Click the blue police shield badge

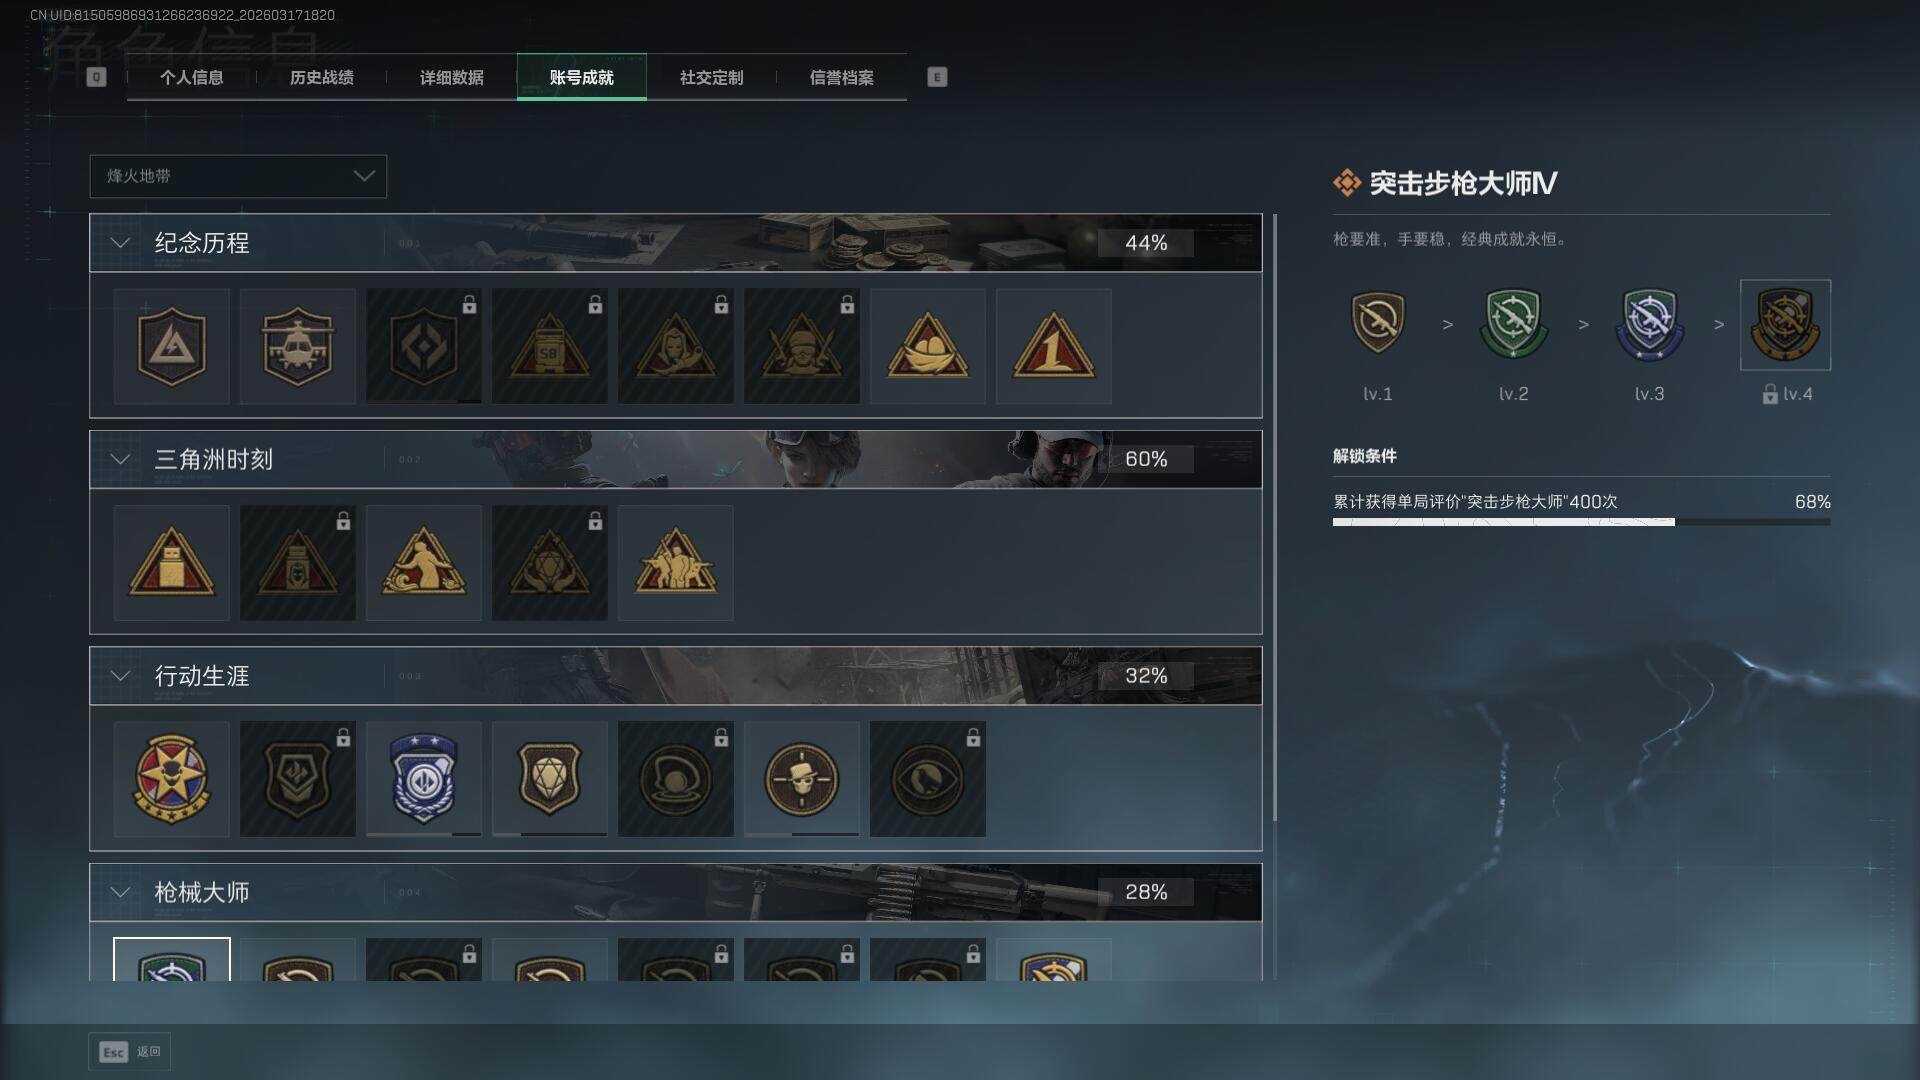(423, 779)
